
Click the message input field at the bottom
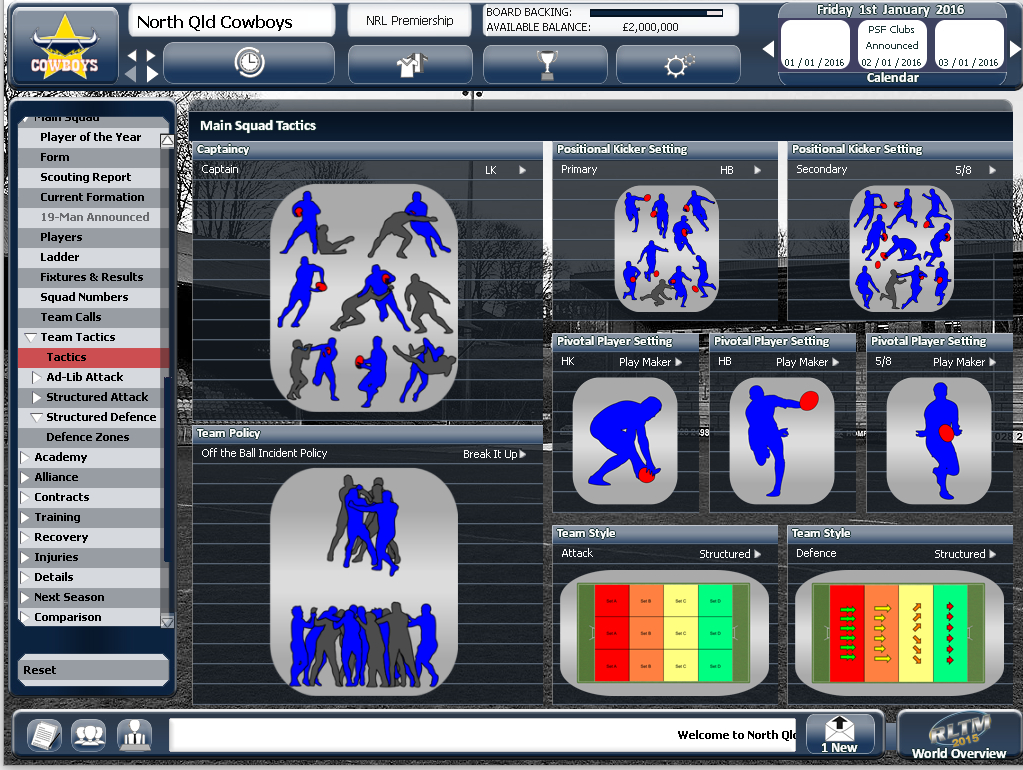(480, 735)
